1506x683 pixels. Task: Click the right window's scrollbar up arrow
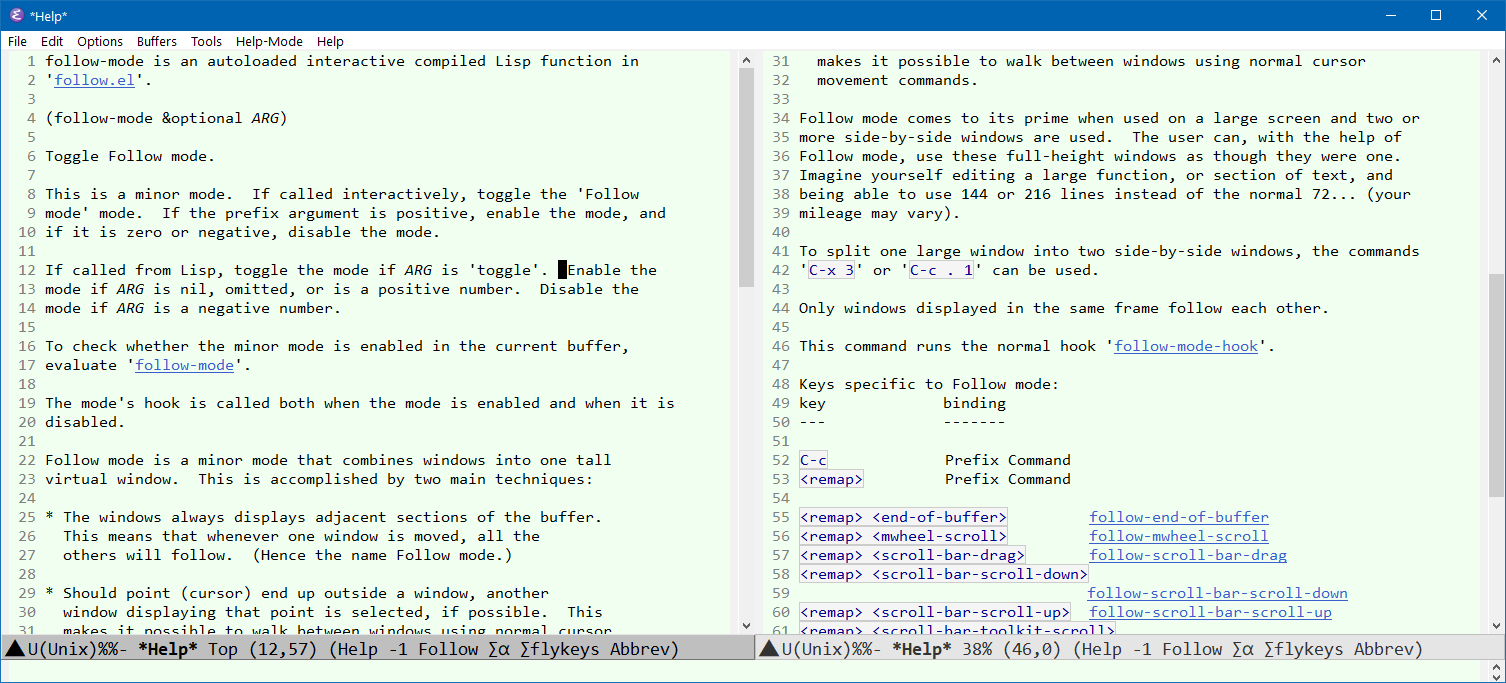(x=1496, y=60)
